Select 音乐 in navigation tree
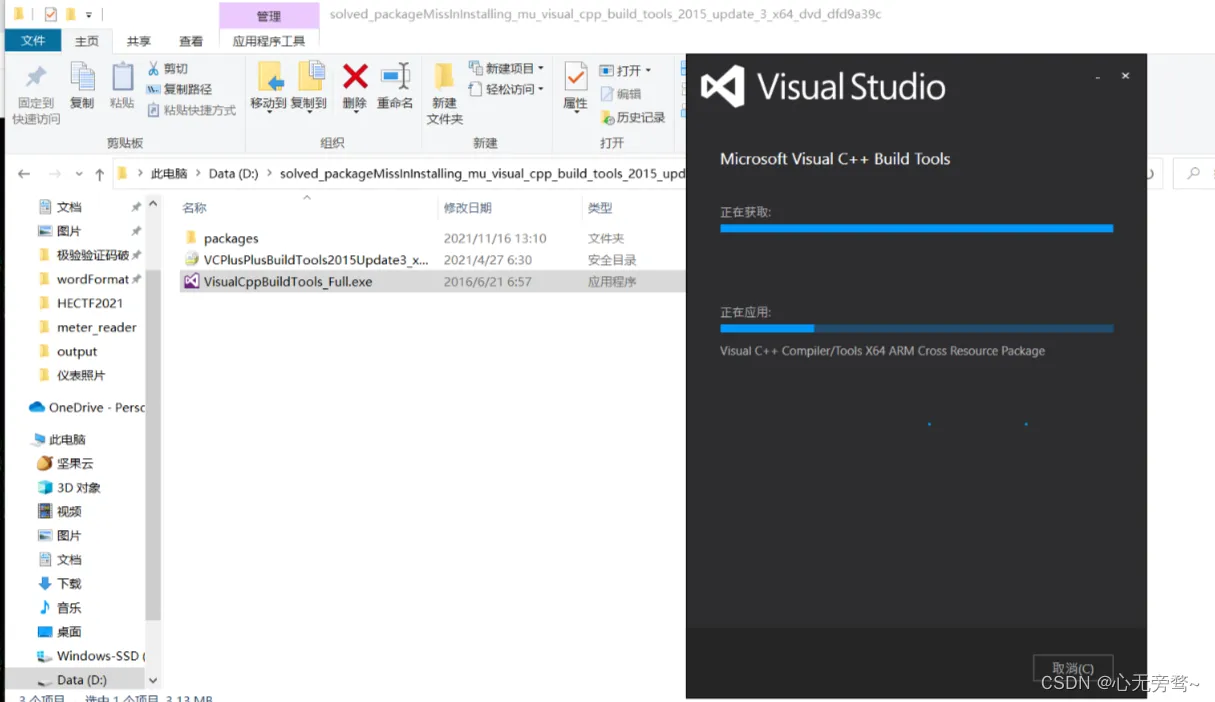The image size is (1215, 702). (69, 608)
